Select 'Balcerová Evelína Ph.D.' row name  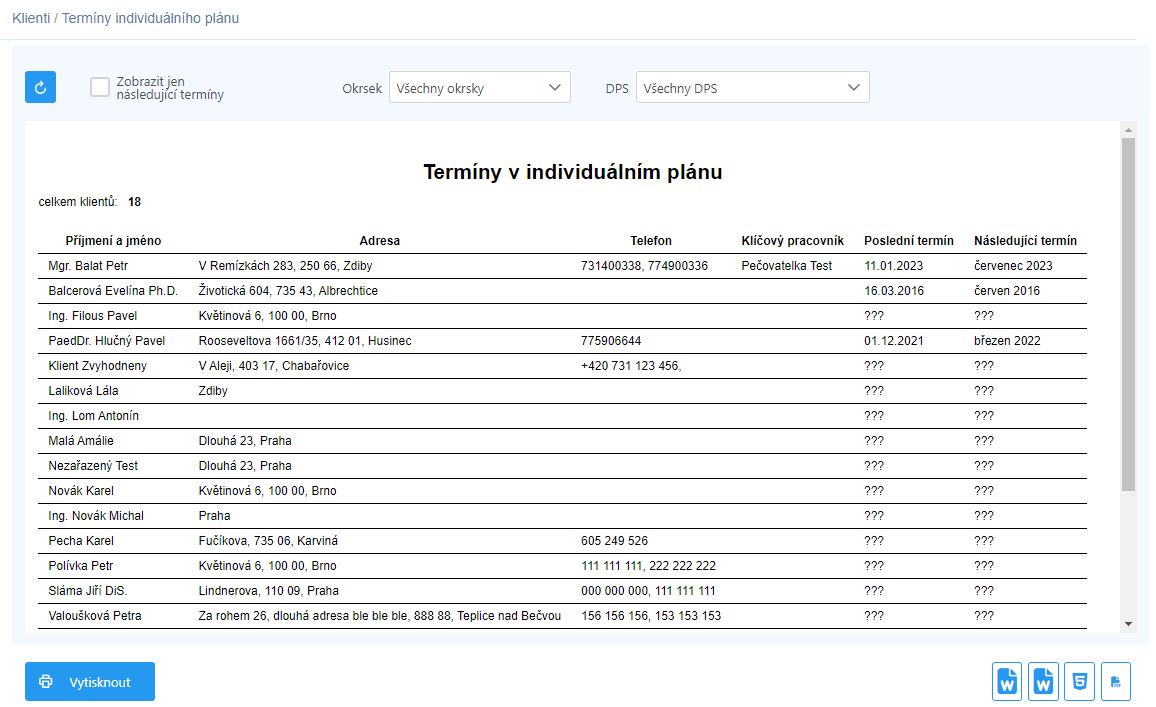pyautogui.click(x=113, y=290)
